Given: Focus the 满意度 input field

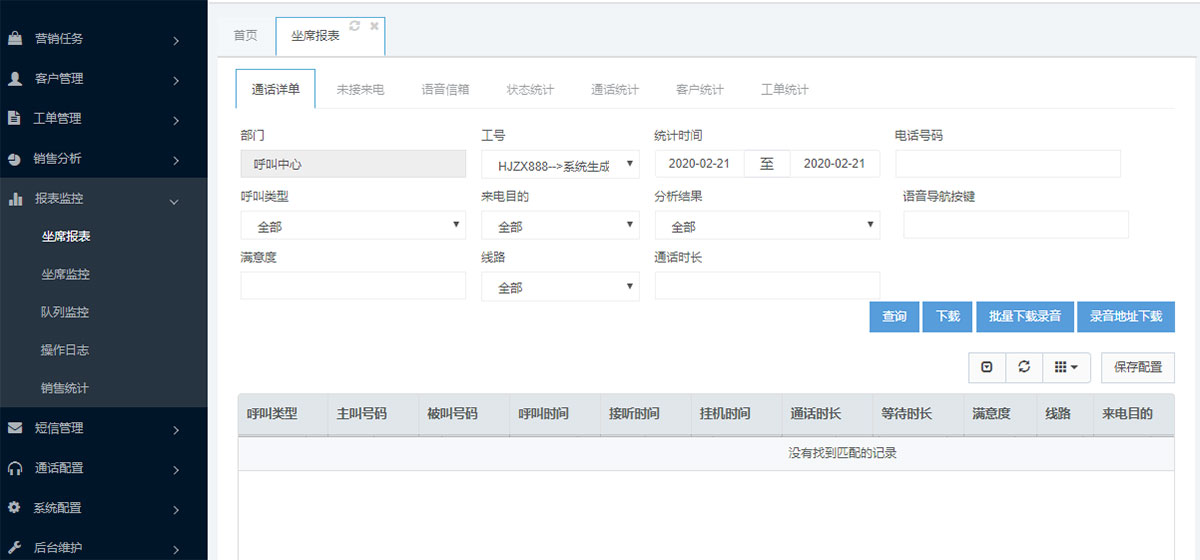Looking at the screenshot, I should (x=353, y=286).
